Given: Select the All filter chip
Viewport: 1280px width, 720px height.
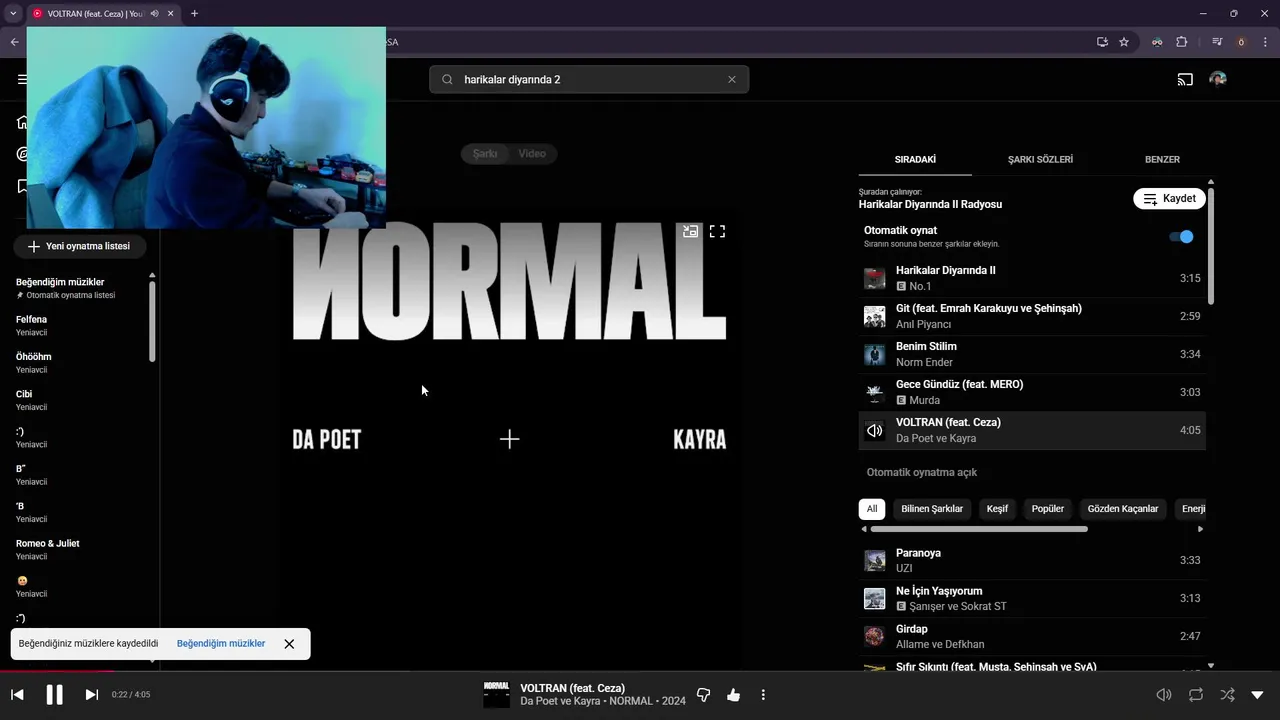Looking at the screenshot, I should (x=872, y=508).
